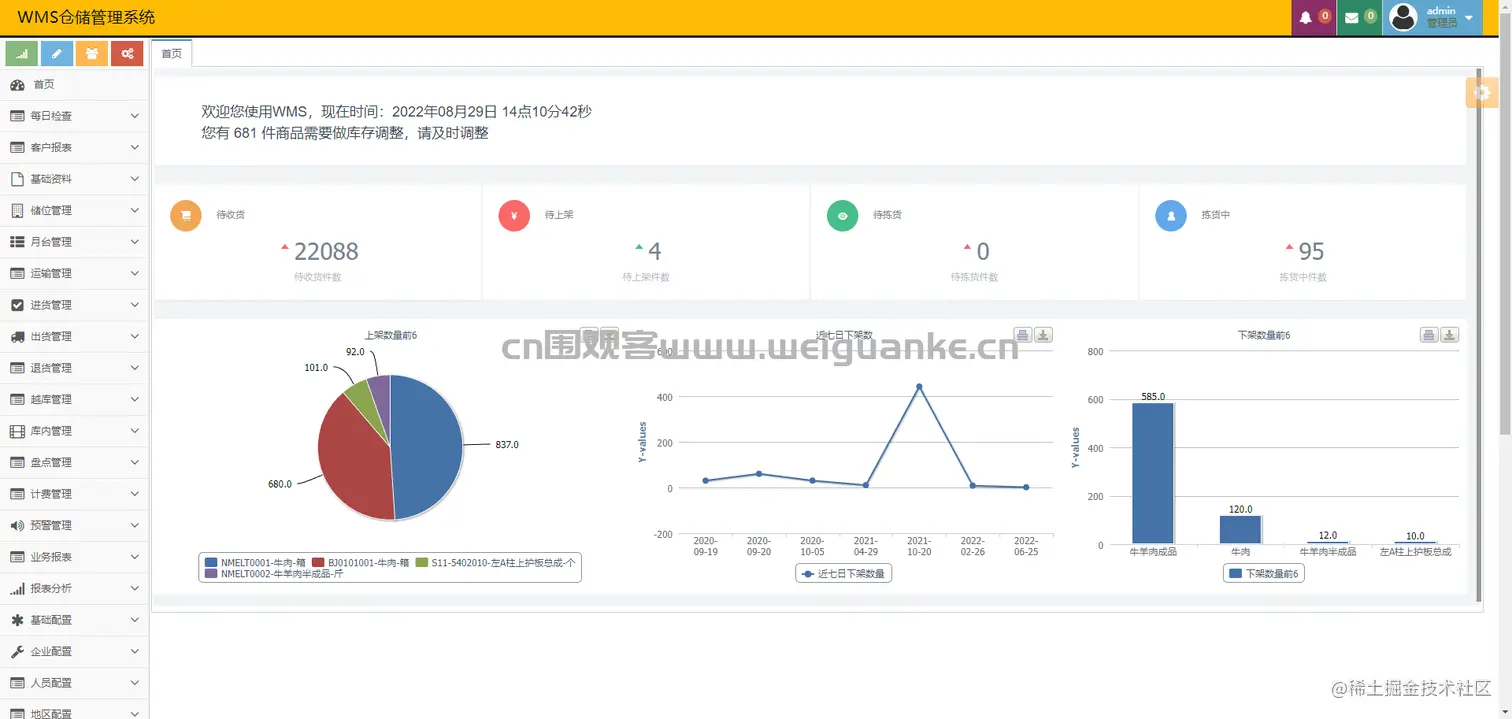Click the red gears icon button in sidebar
Image resolution: width=1512 pixels, height=719 pixels.
click(x=127, y=53)
